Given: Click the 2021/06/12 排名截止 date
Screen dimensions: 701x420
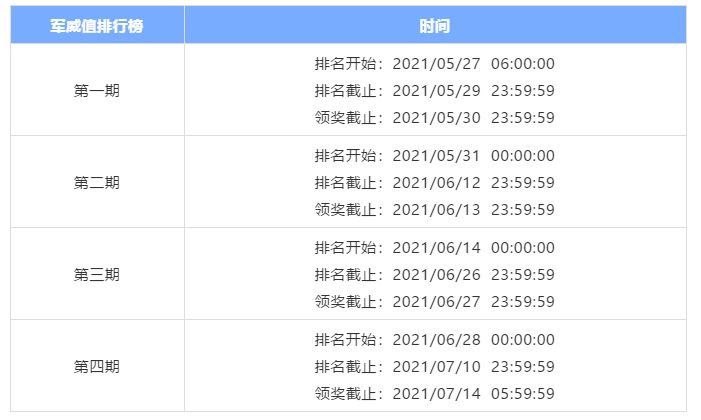Looking at the screenshot, I should tap(437, 183).
